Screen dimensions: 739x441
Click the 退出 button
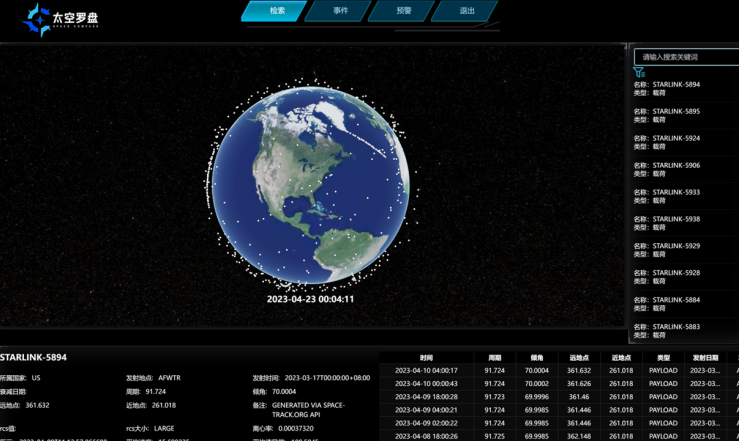[466, 11]
